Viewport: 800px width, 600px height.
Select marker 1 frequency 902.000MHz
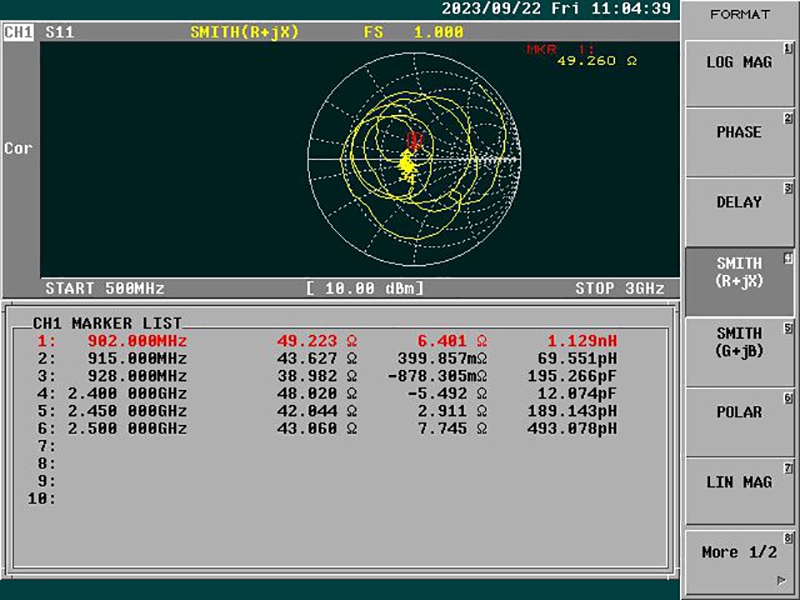point(137,341)
